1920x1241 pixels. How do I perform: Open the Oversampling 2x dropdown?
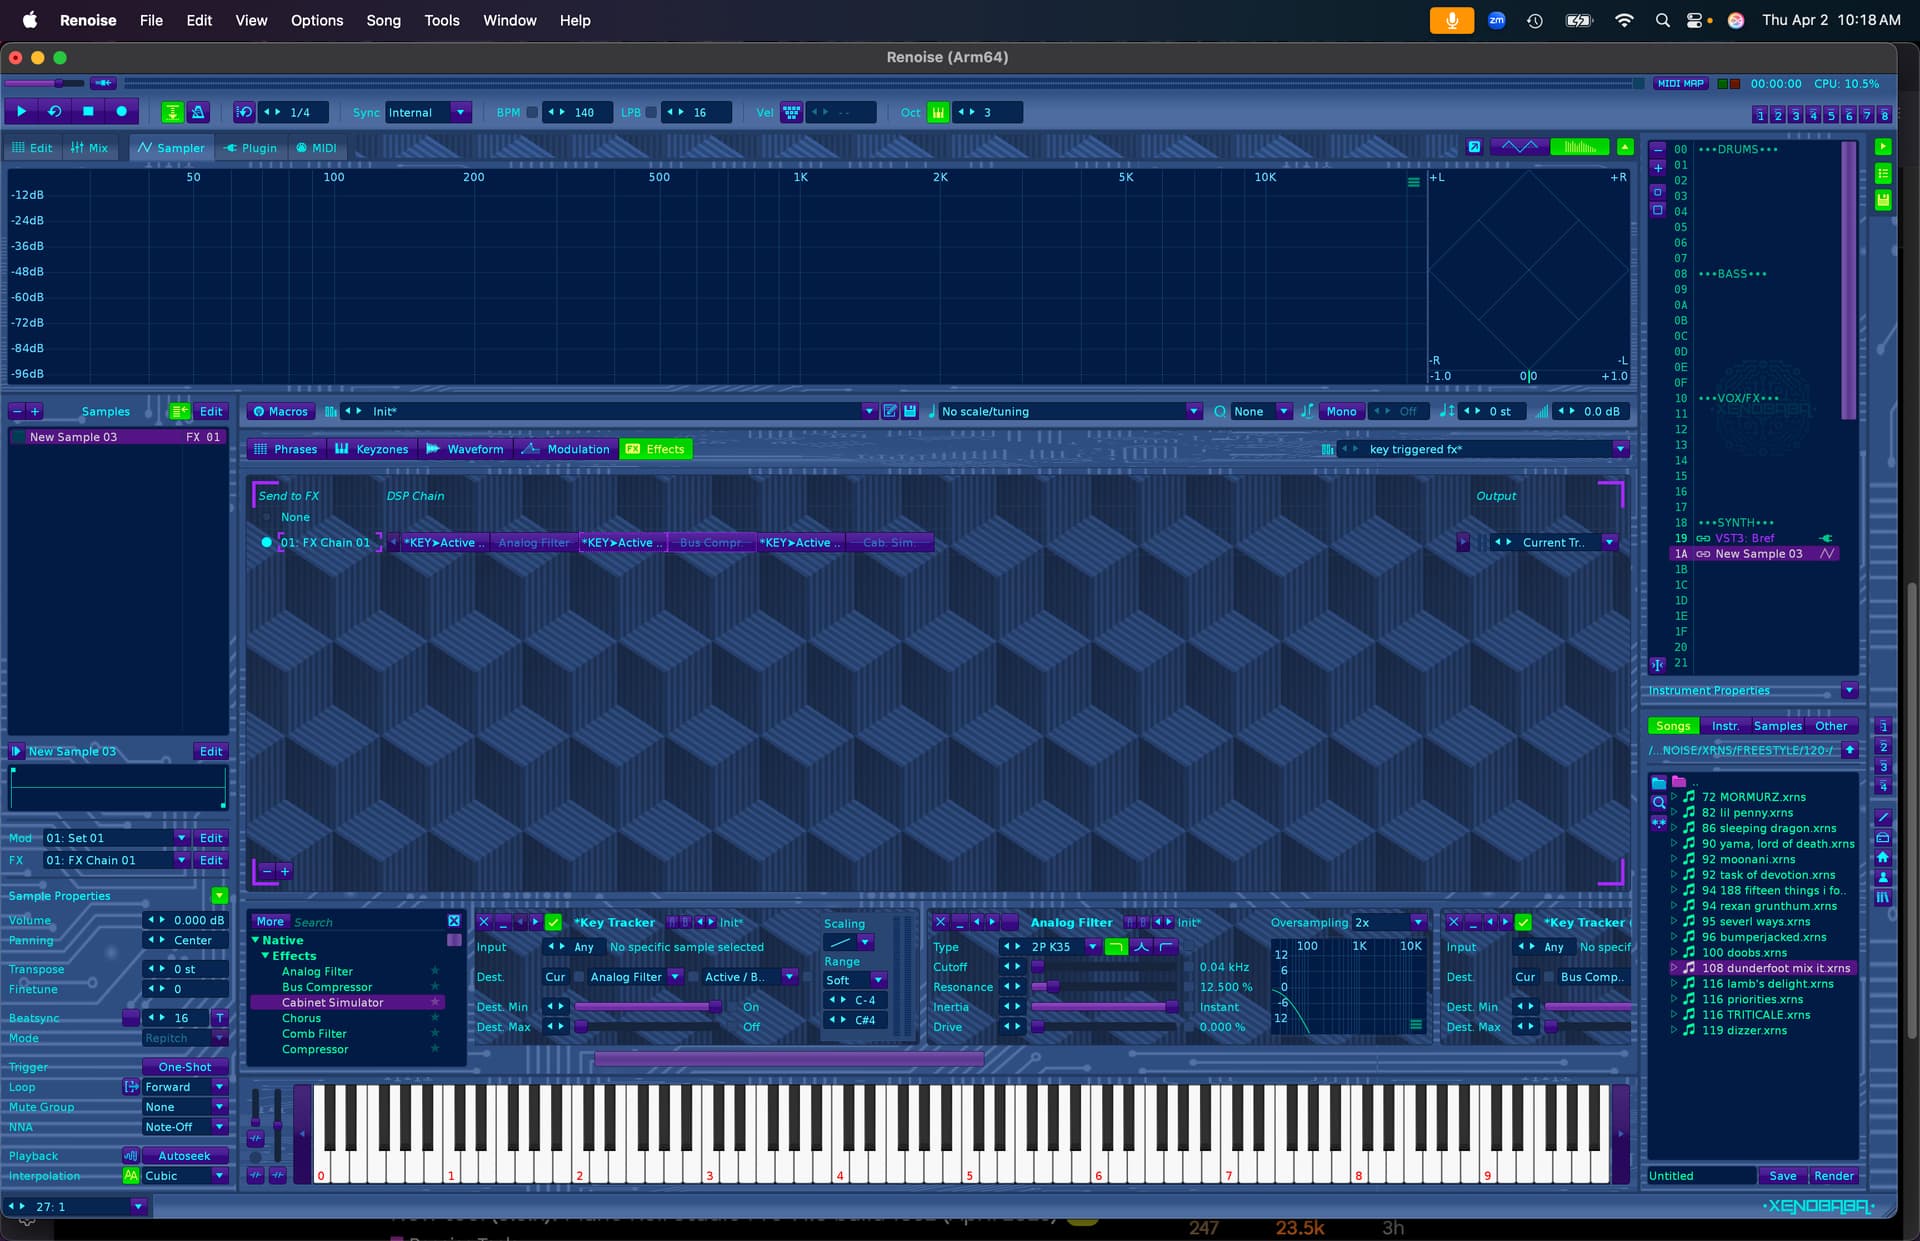[1417, 922]
